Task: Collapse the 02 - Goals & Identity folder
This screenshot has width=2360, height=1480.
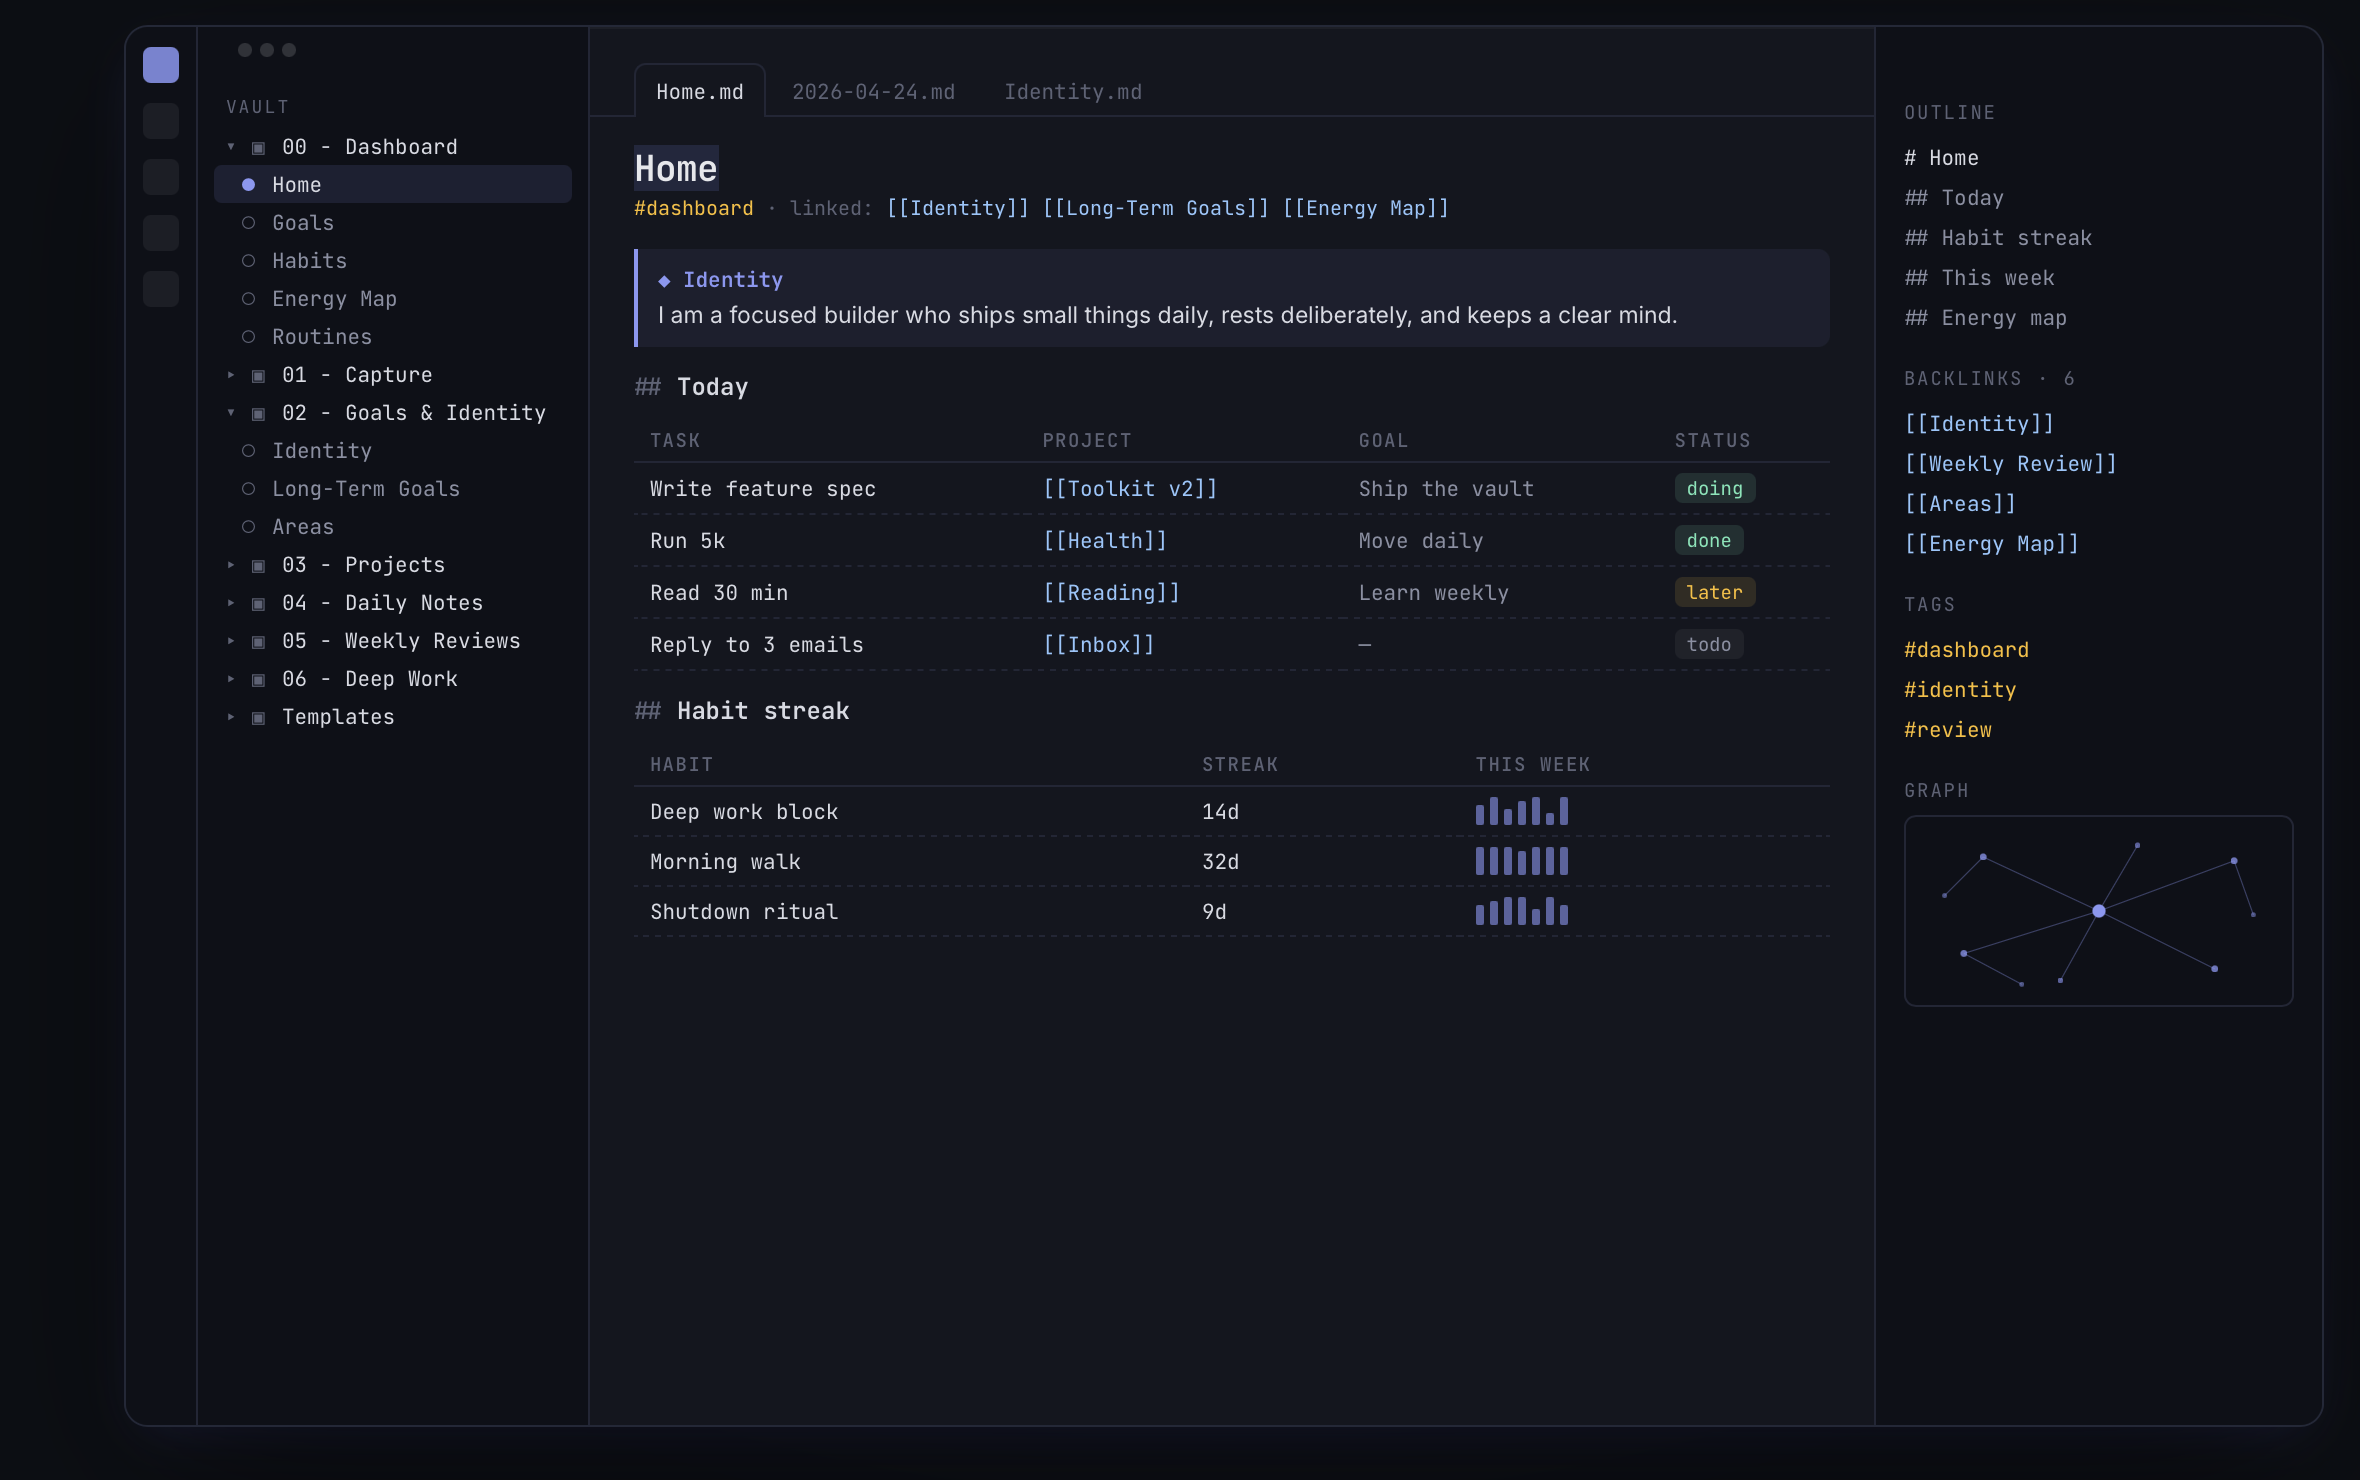Action: pos(231,413)
